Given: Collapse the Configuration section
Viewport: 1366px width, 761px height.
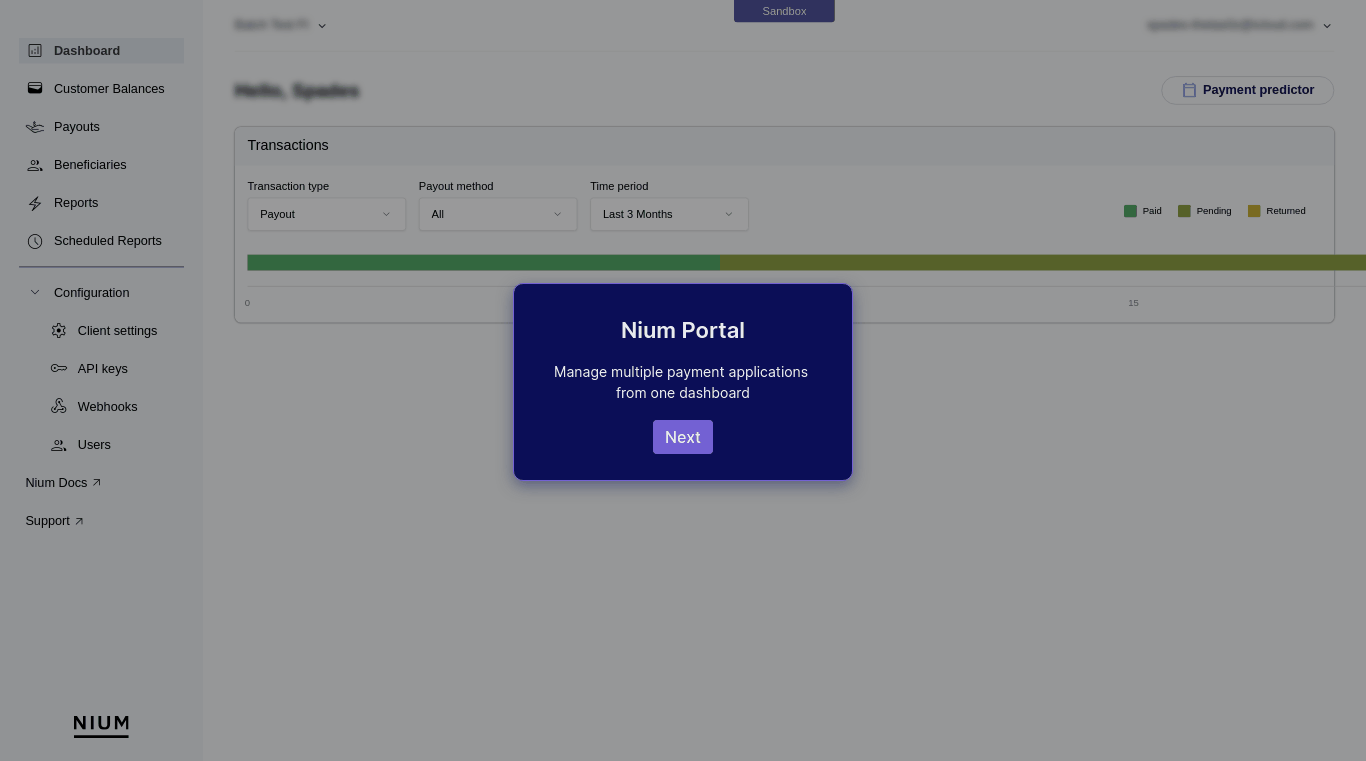Looking at the screenshot, I should click(x=90, y=293).
